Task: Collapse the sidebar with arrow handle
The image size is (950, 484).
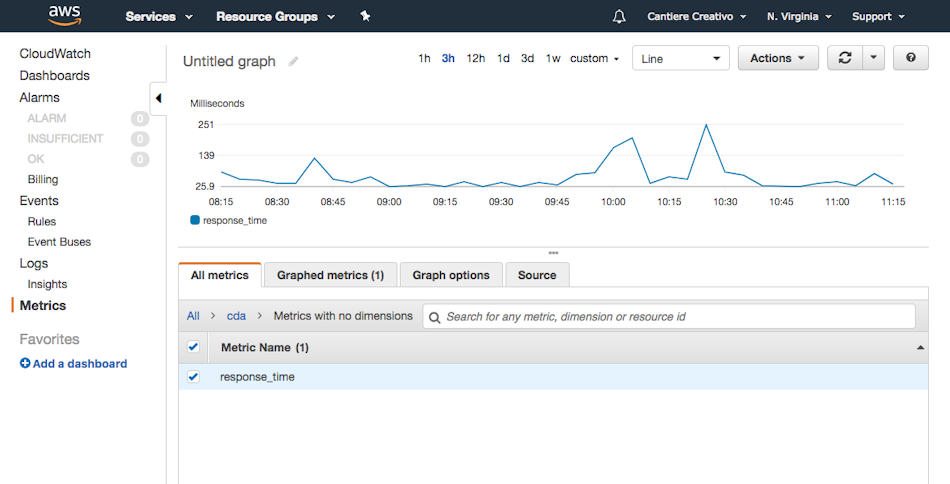Action: pos(158,98)
